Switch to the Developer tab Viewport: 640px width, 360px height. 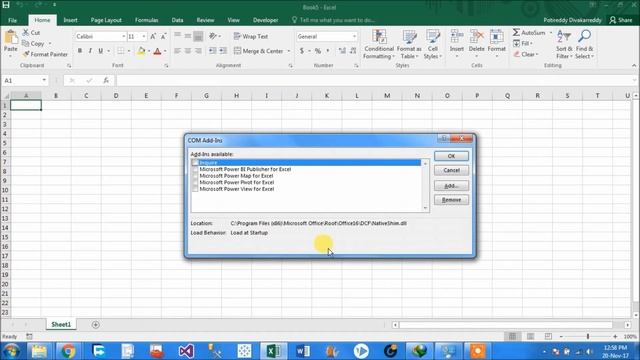265,20
